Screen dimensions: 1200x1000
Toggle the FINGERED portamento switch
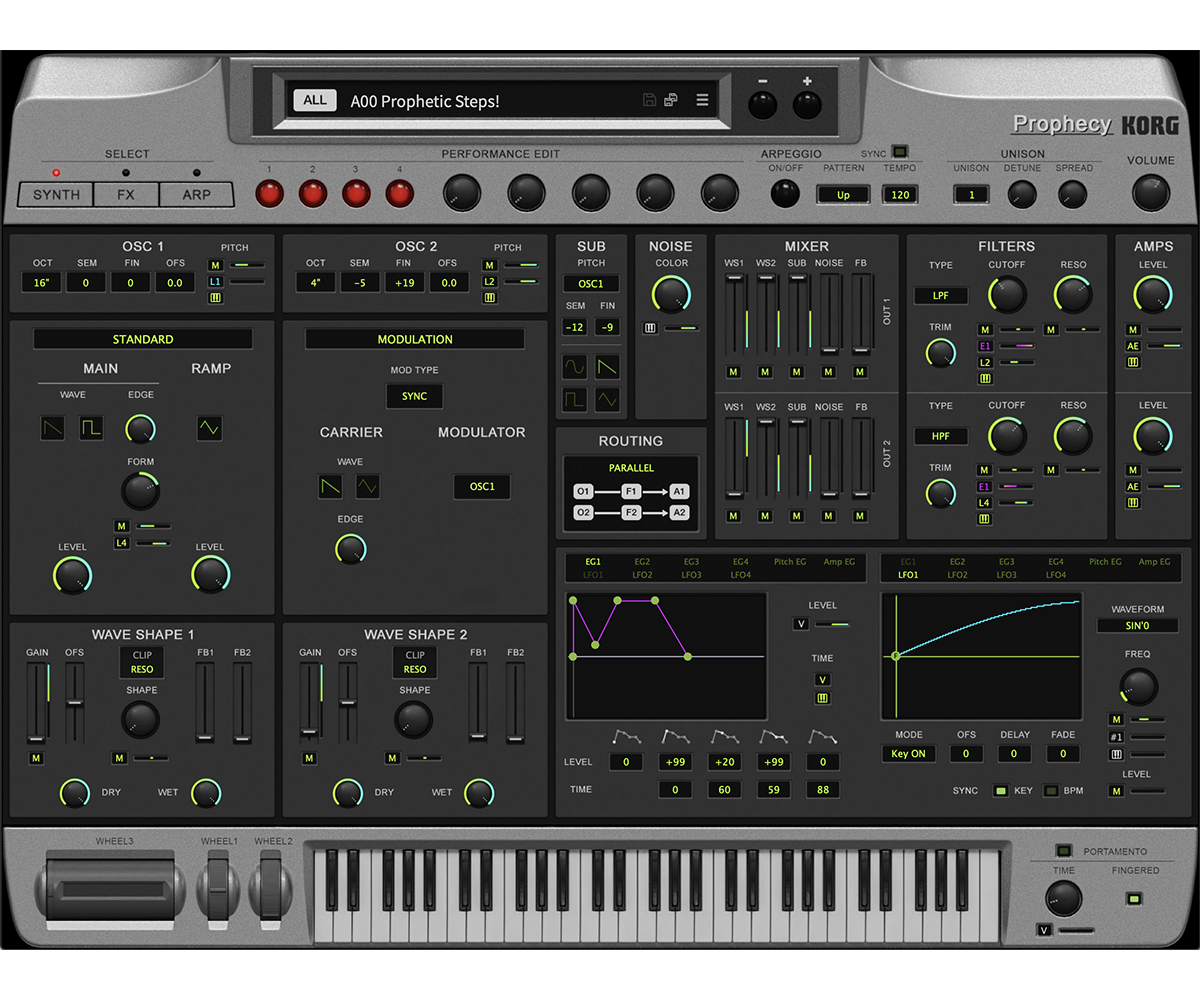pos(1133,898)
